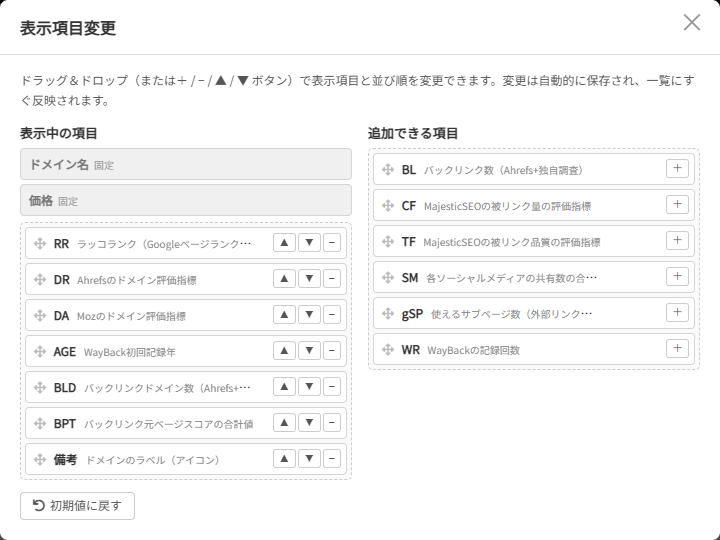Image resolution: width=720 pixels, height=540 pixels.
Task: Add BL backlink count item
Action: pyautogui.click(x=677, y=169)
